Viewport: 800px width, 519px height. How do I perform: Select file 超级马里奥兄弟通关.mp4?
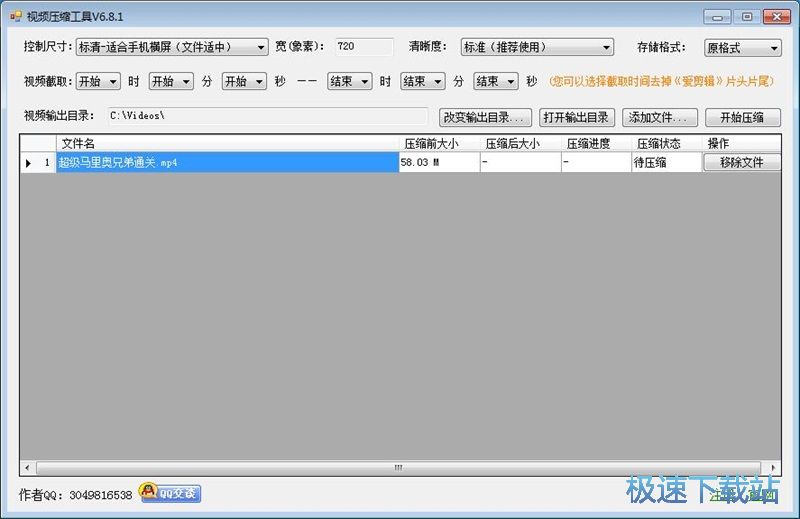coord(228,162)
